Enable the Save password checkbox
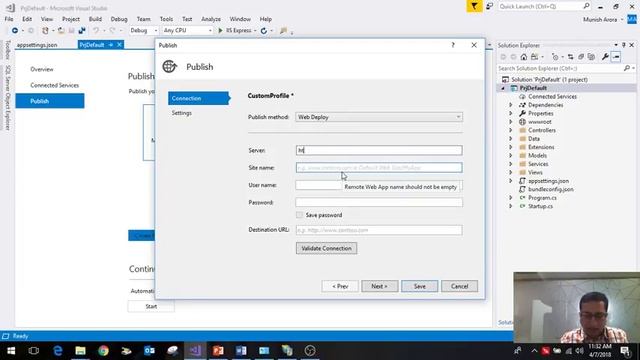The image size is (640, 360). click(x=299, y=215)
